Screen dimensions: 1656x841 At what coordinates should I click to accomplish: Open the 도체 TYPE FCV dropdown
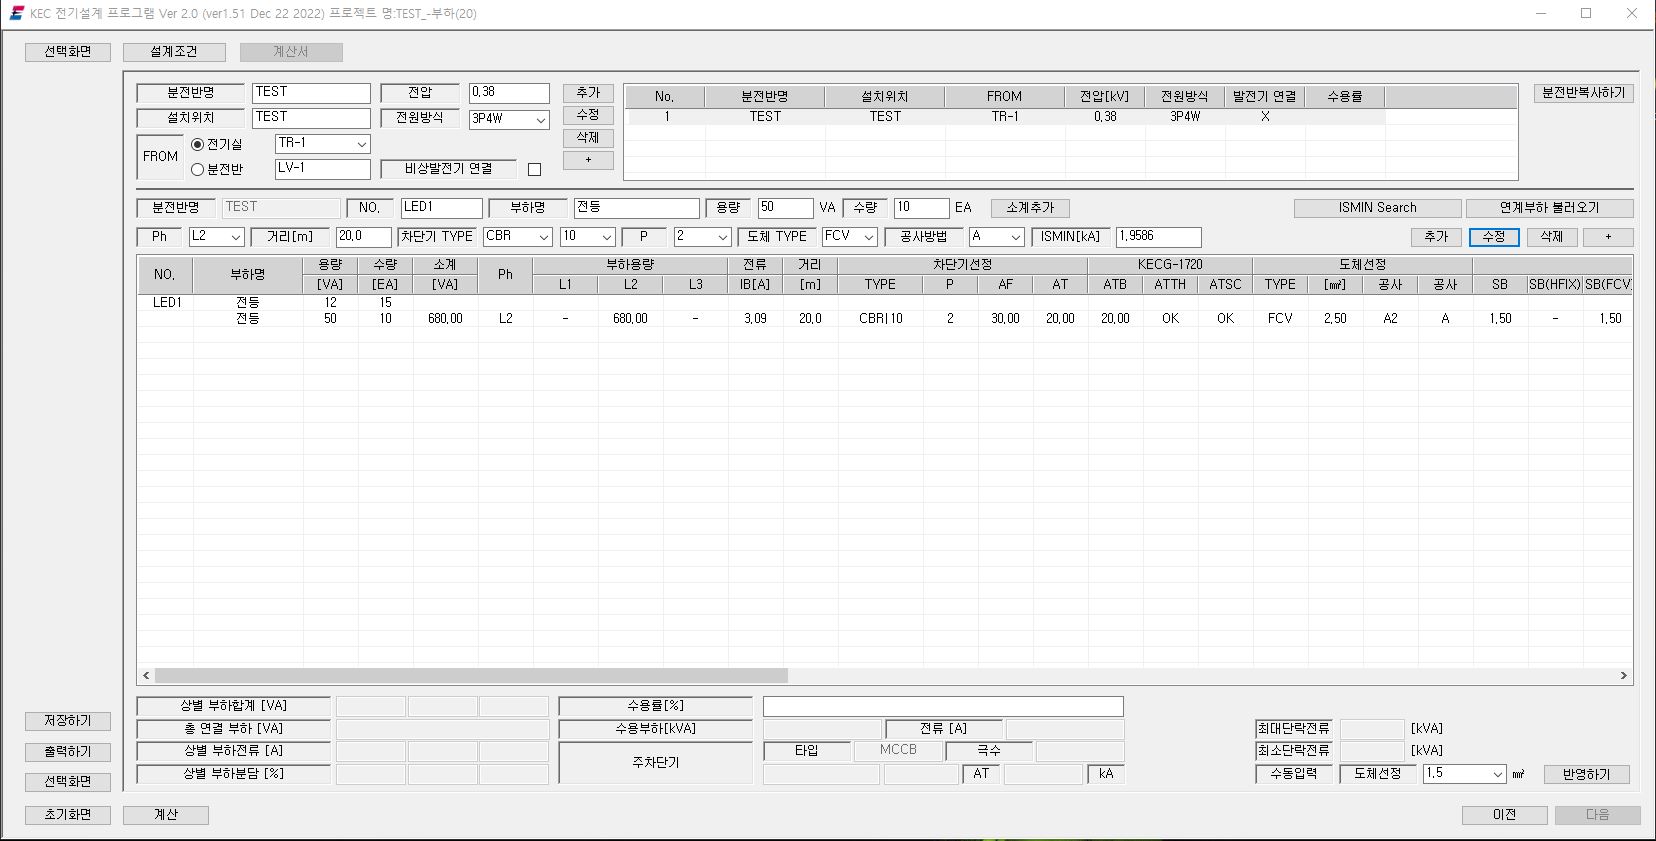[x=869, y=237]
